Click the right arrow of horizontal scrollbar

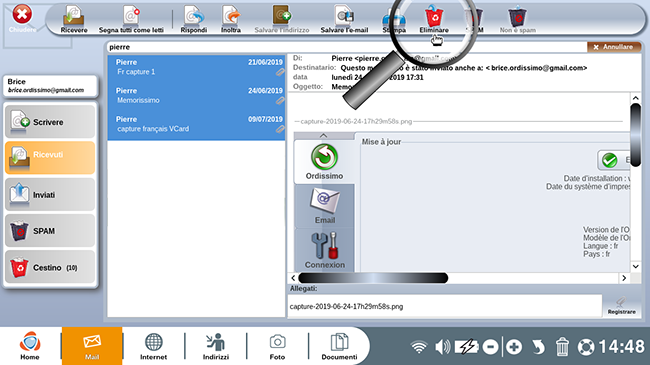(624, 278)
